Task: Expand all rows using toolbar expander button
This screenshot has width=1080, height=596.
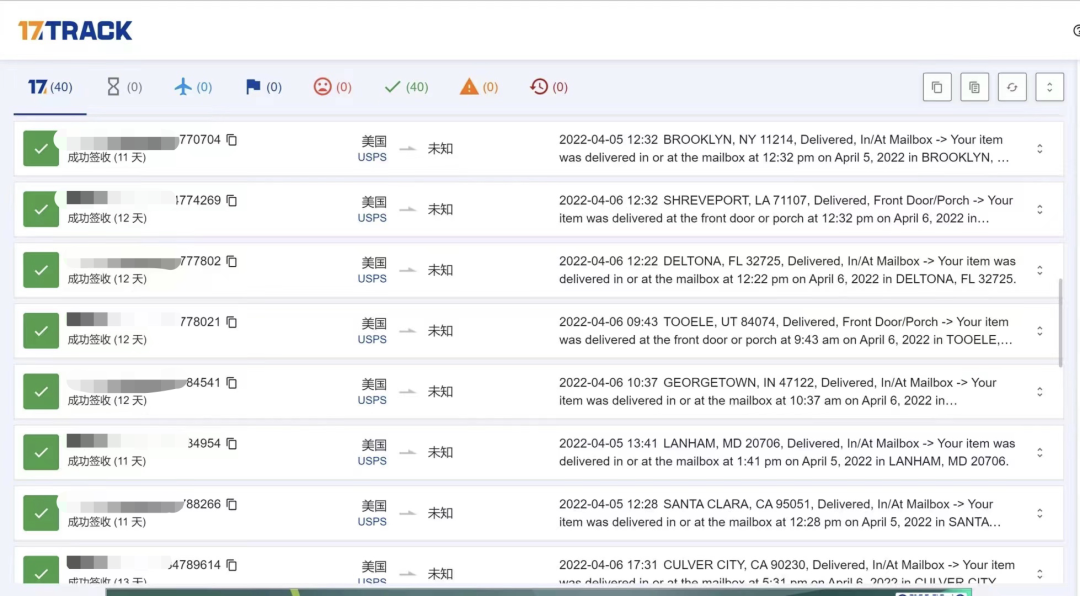Action: tap(1049, 87)
